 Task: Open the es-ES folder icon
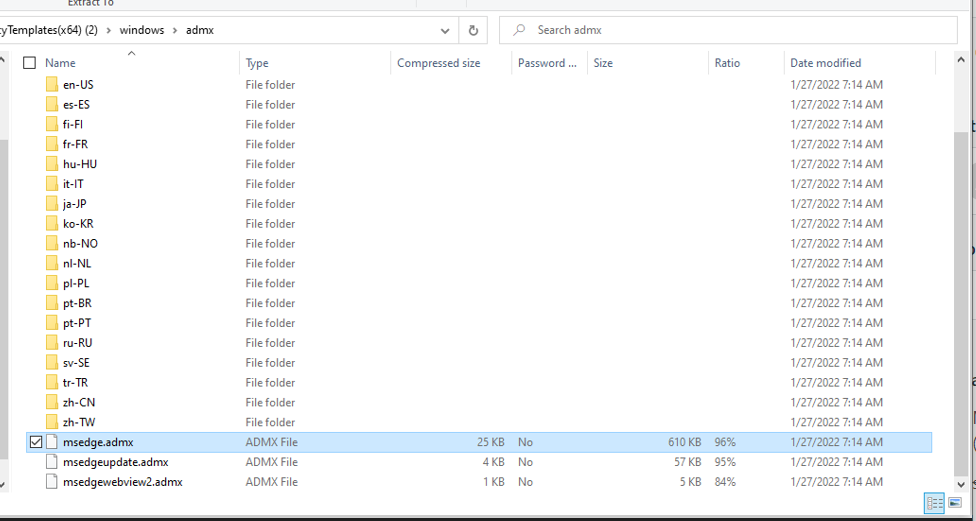click(x=52, y=105)
